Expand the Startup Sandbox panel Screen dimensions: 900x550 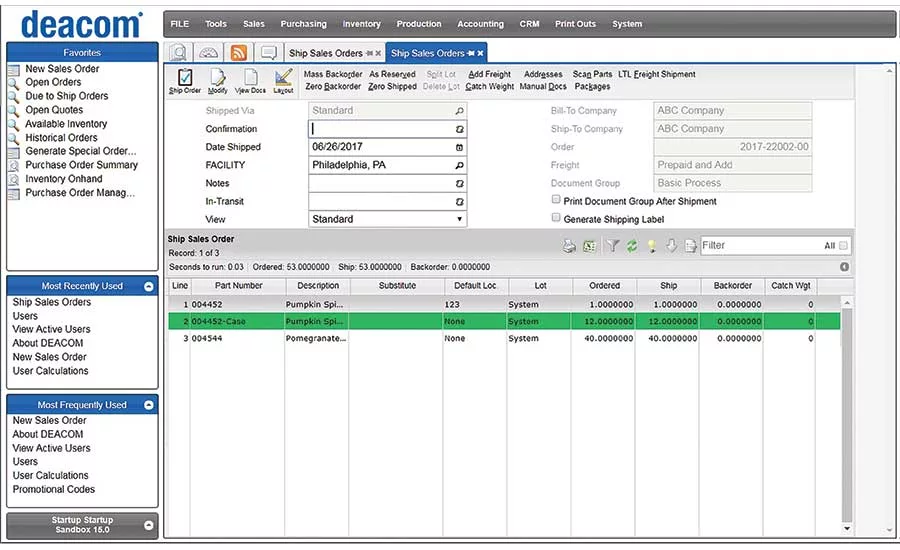coord(149,525)
